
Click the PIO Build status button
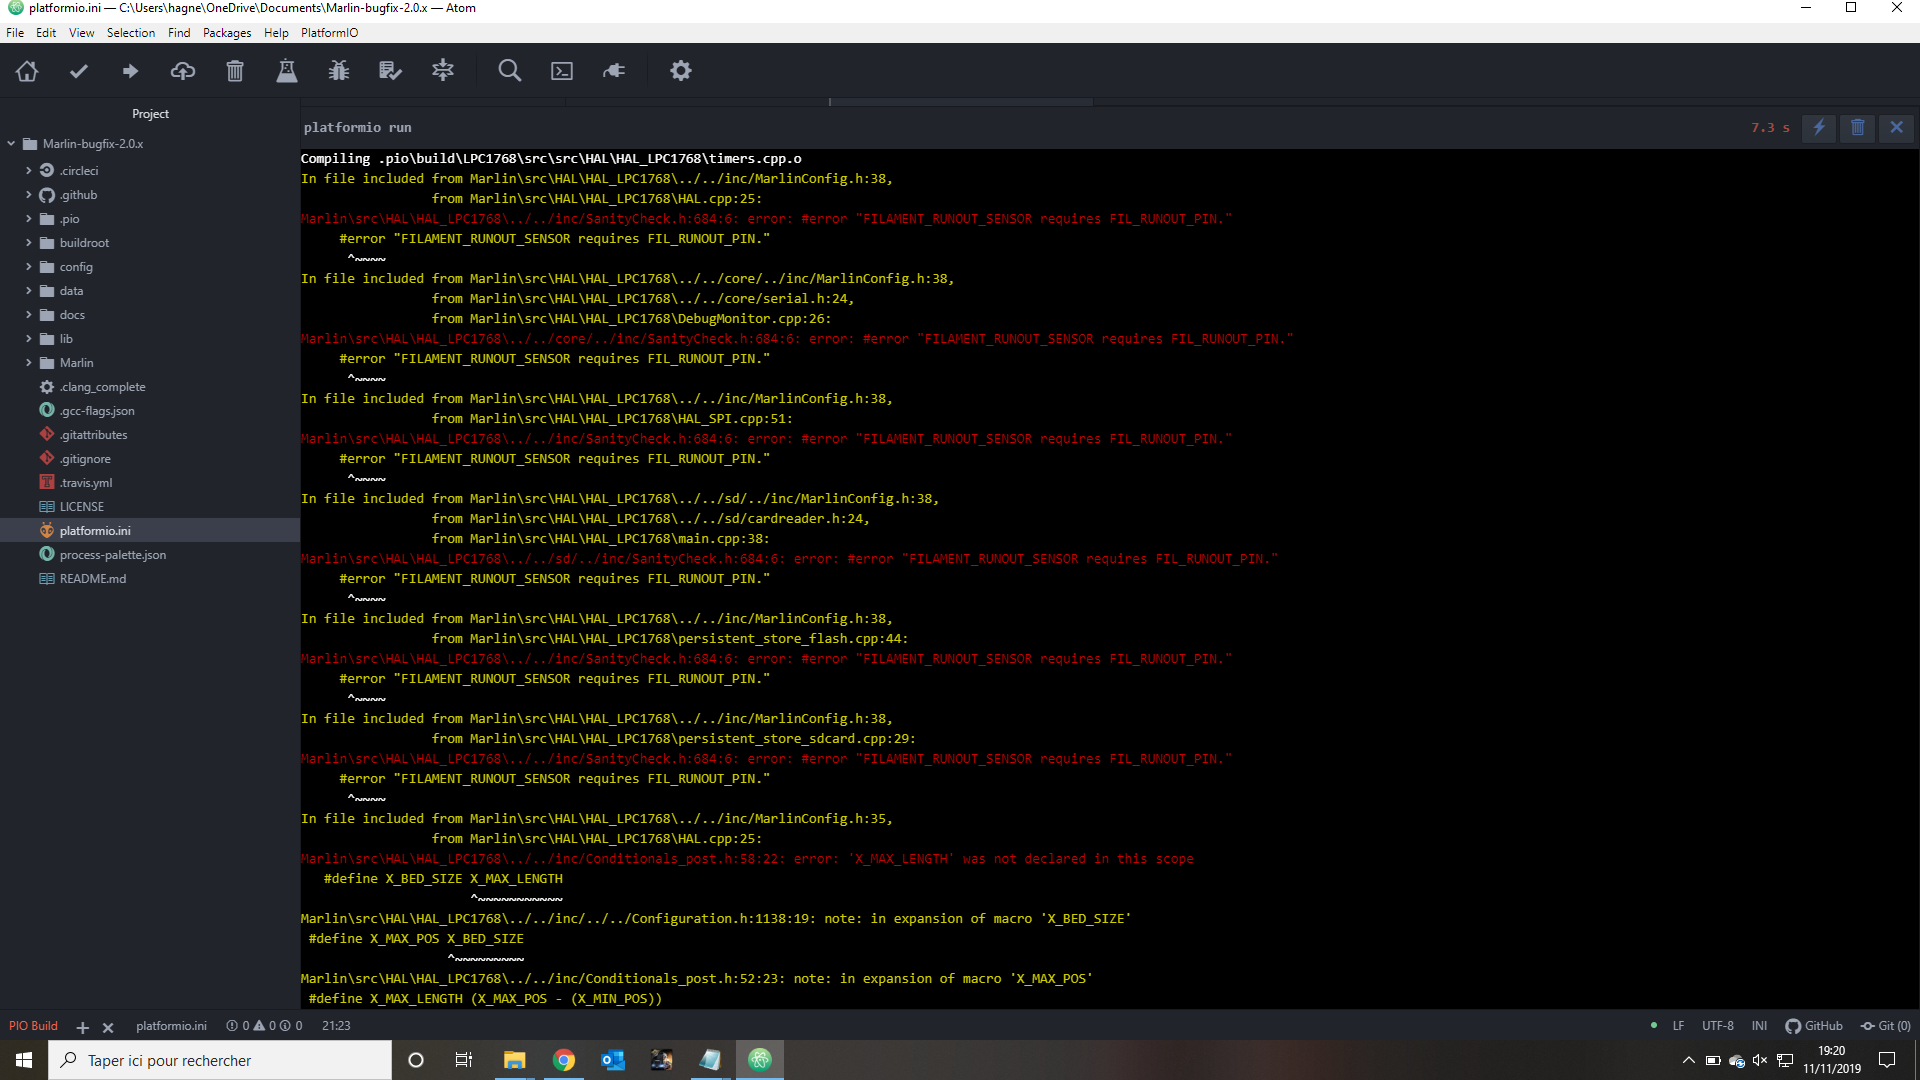tap(33, 1026)
